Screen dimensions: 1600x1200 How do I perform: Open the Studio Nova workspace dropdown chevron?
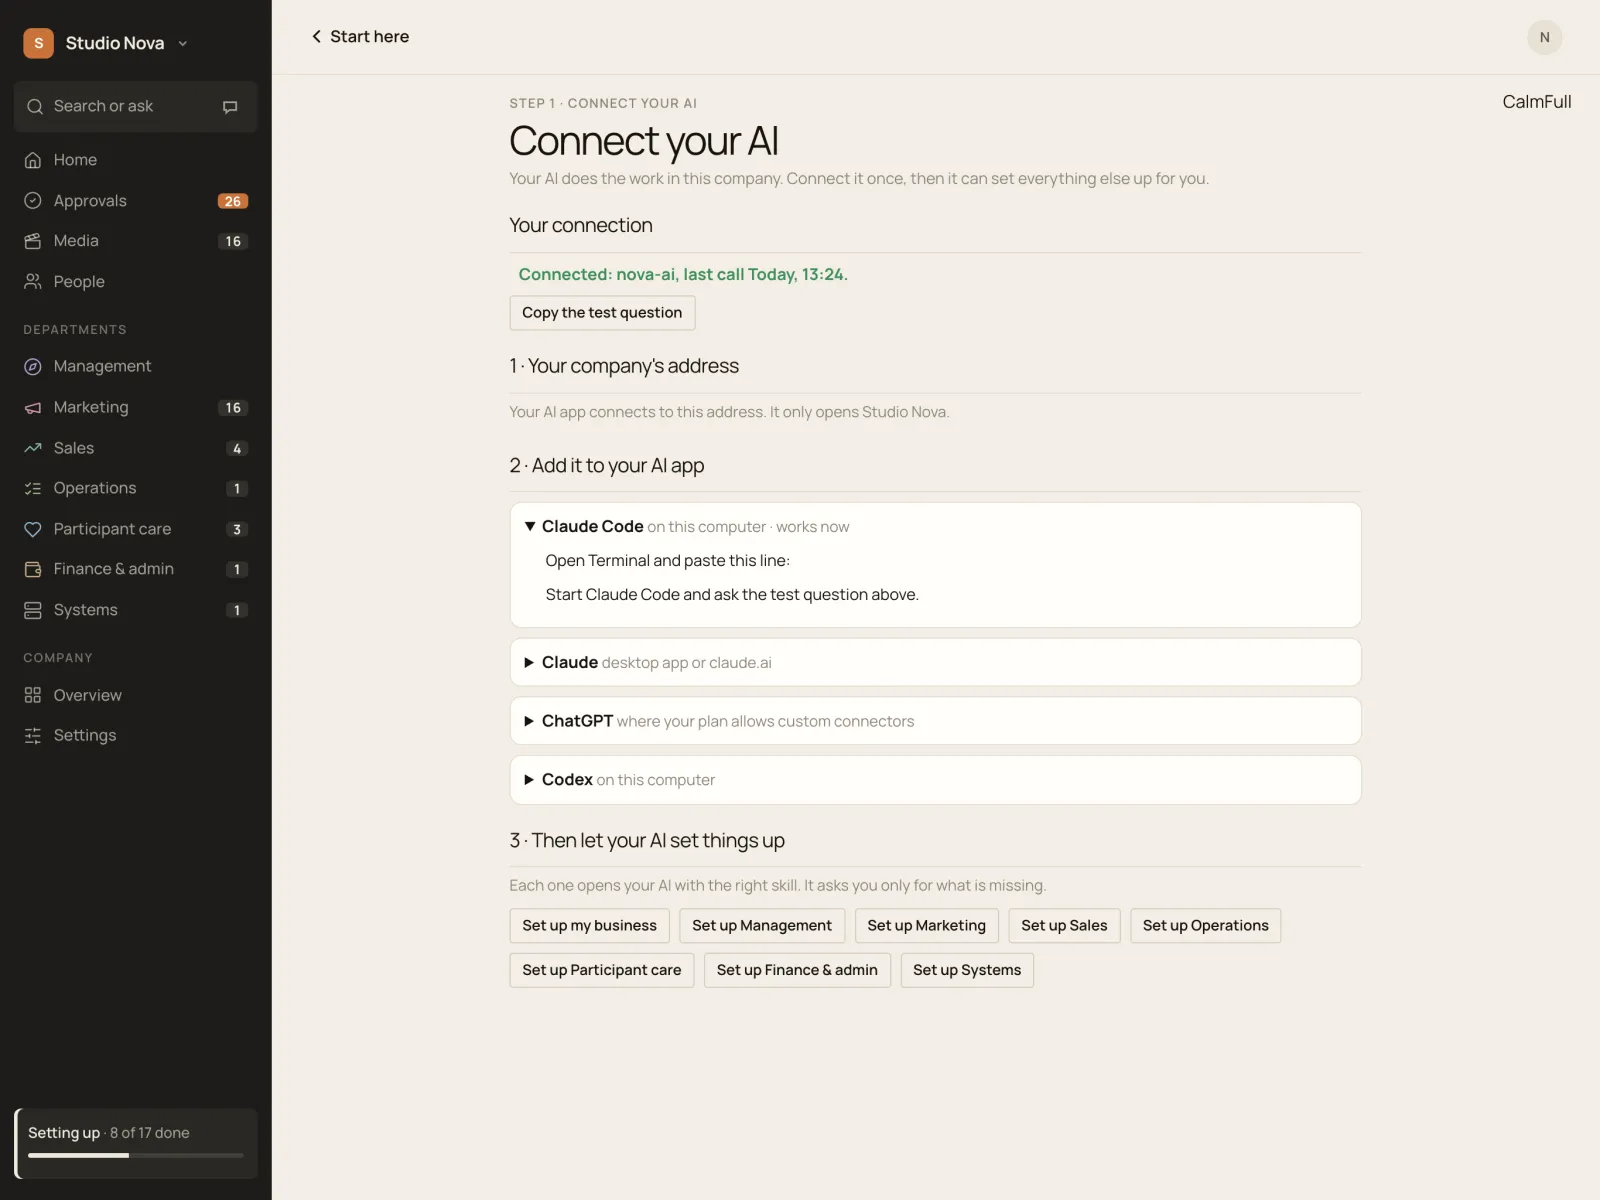183,44
